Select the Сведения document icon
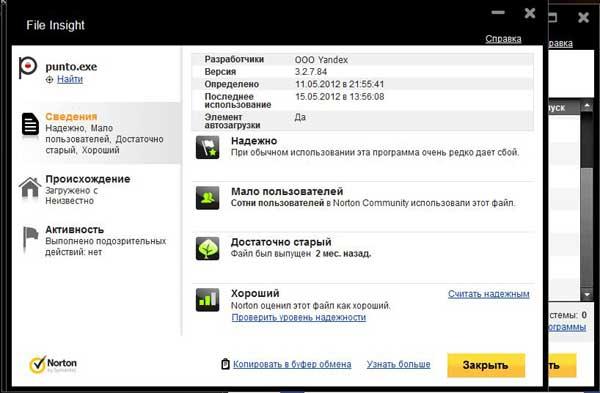 pyautogui.click(x=30, y=124)
